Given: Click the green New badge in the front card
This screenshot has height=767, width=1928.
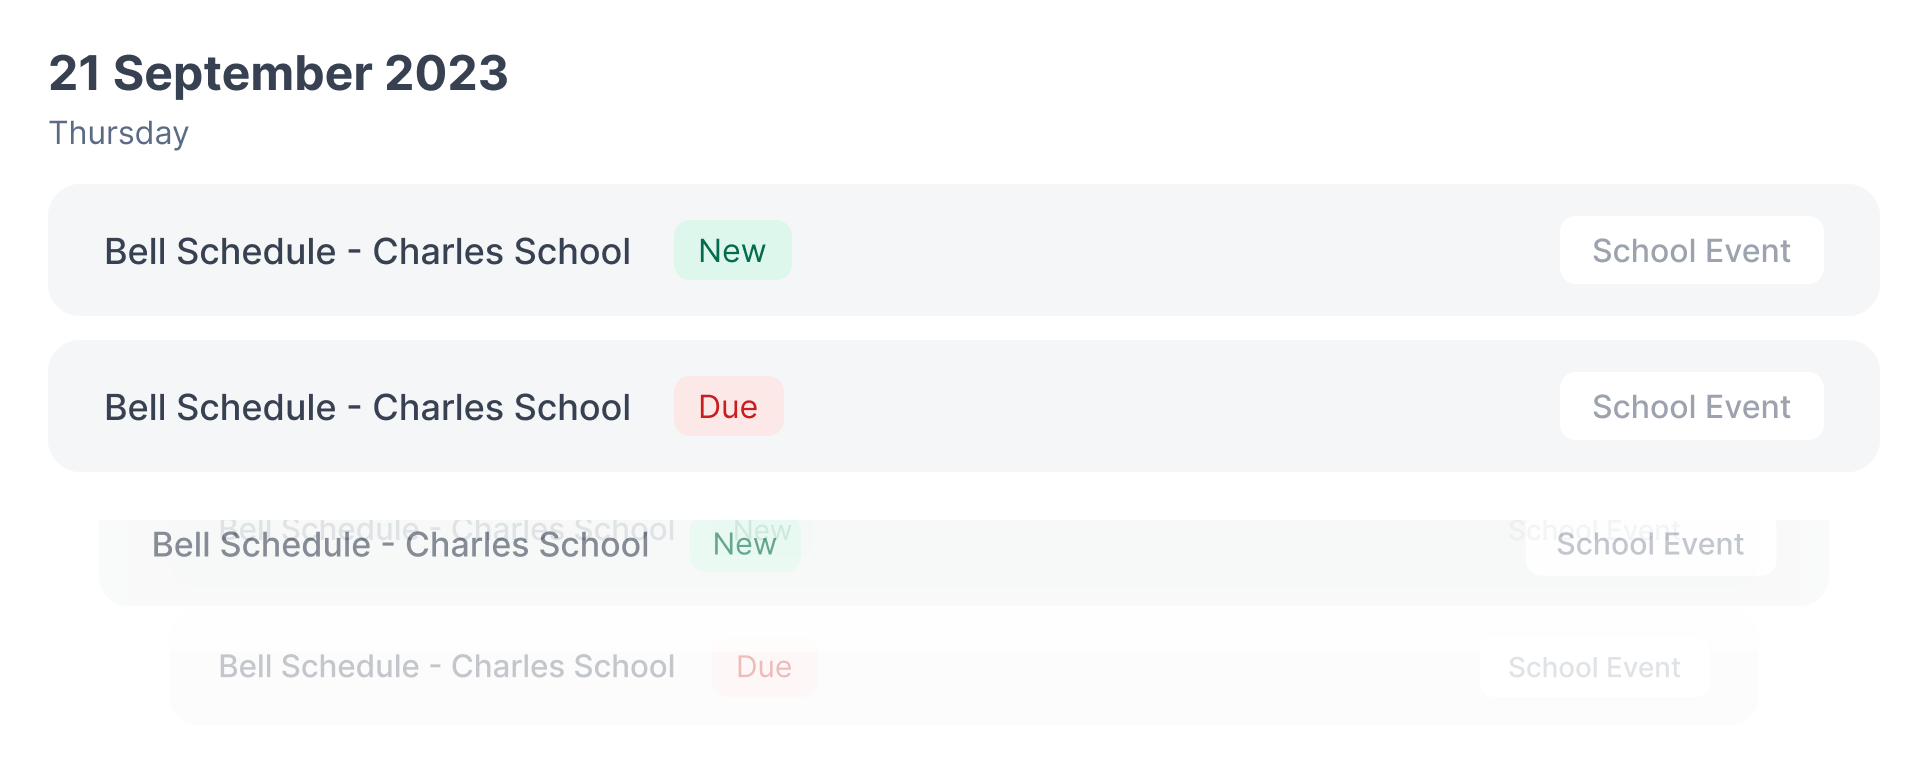Looking at the screenshot, I should point(732,251).
